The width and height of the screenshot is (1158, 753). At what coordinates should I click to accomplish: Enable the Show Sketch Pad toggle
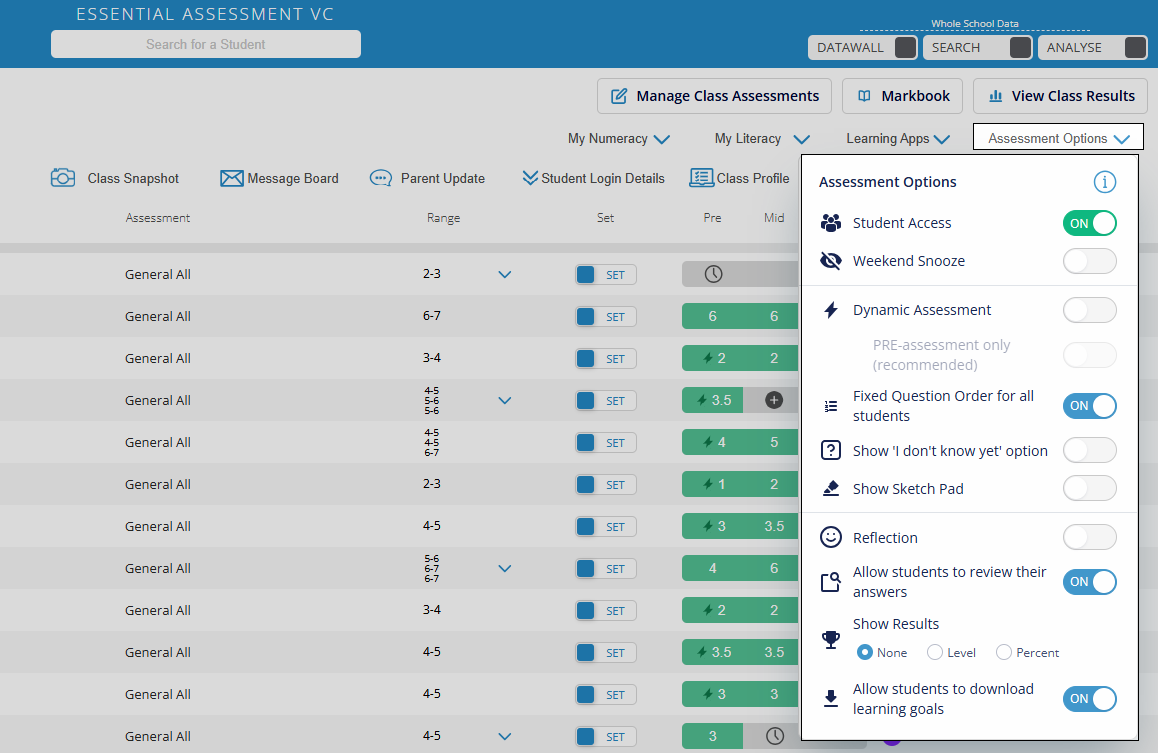(1089, 488)
